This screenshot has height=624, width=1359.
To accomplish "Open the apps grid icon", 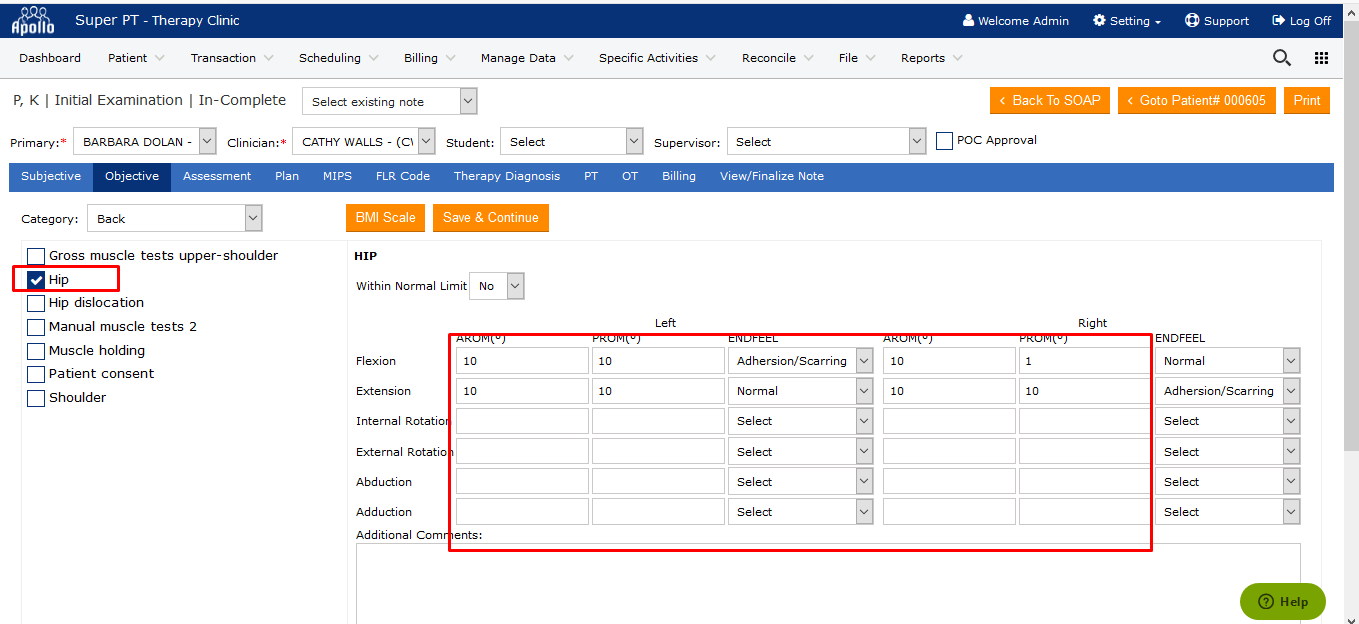I will 1321,58.
